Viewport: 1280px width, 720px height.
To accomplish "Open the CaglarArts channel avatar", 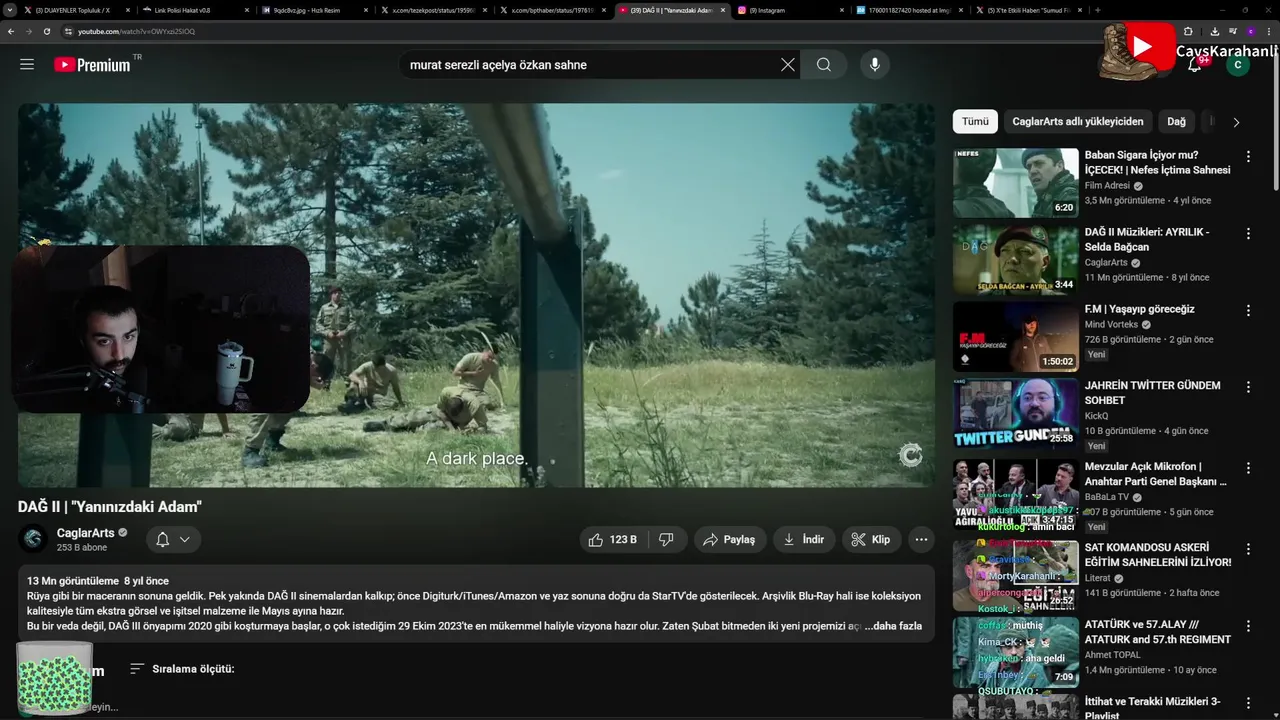I will [33, 539].
